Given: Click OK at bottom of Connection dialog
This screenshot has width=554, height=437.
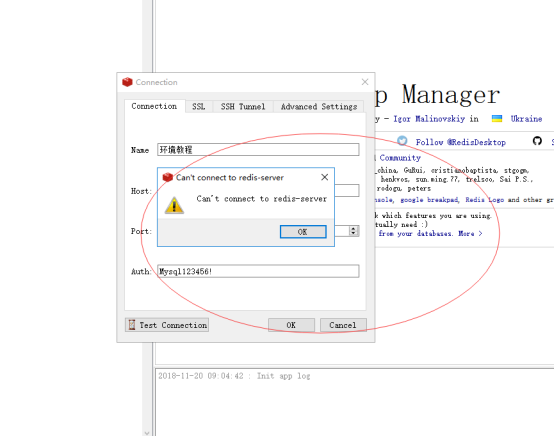Looking at the screenshot, I should point(291,325).
